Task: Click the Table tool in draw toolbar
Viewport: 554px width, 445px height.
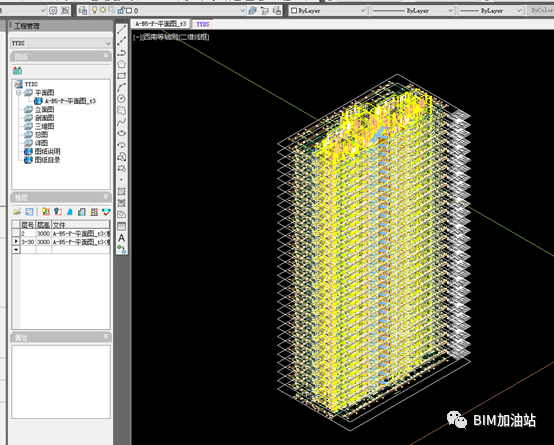Action: pyautogui.click(x=122, y=226)
